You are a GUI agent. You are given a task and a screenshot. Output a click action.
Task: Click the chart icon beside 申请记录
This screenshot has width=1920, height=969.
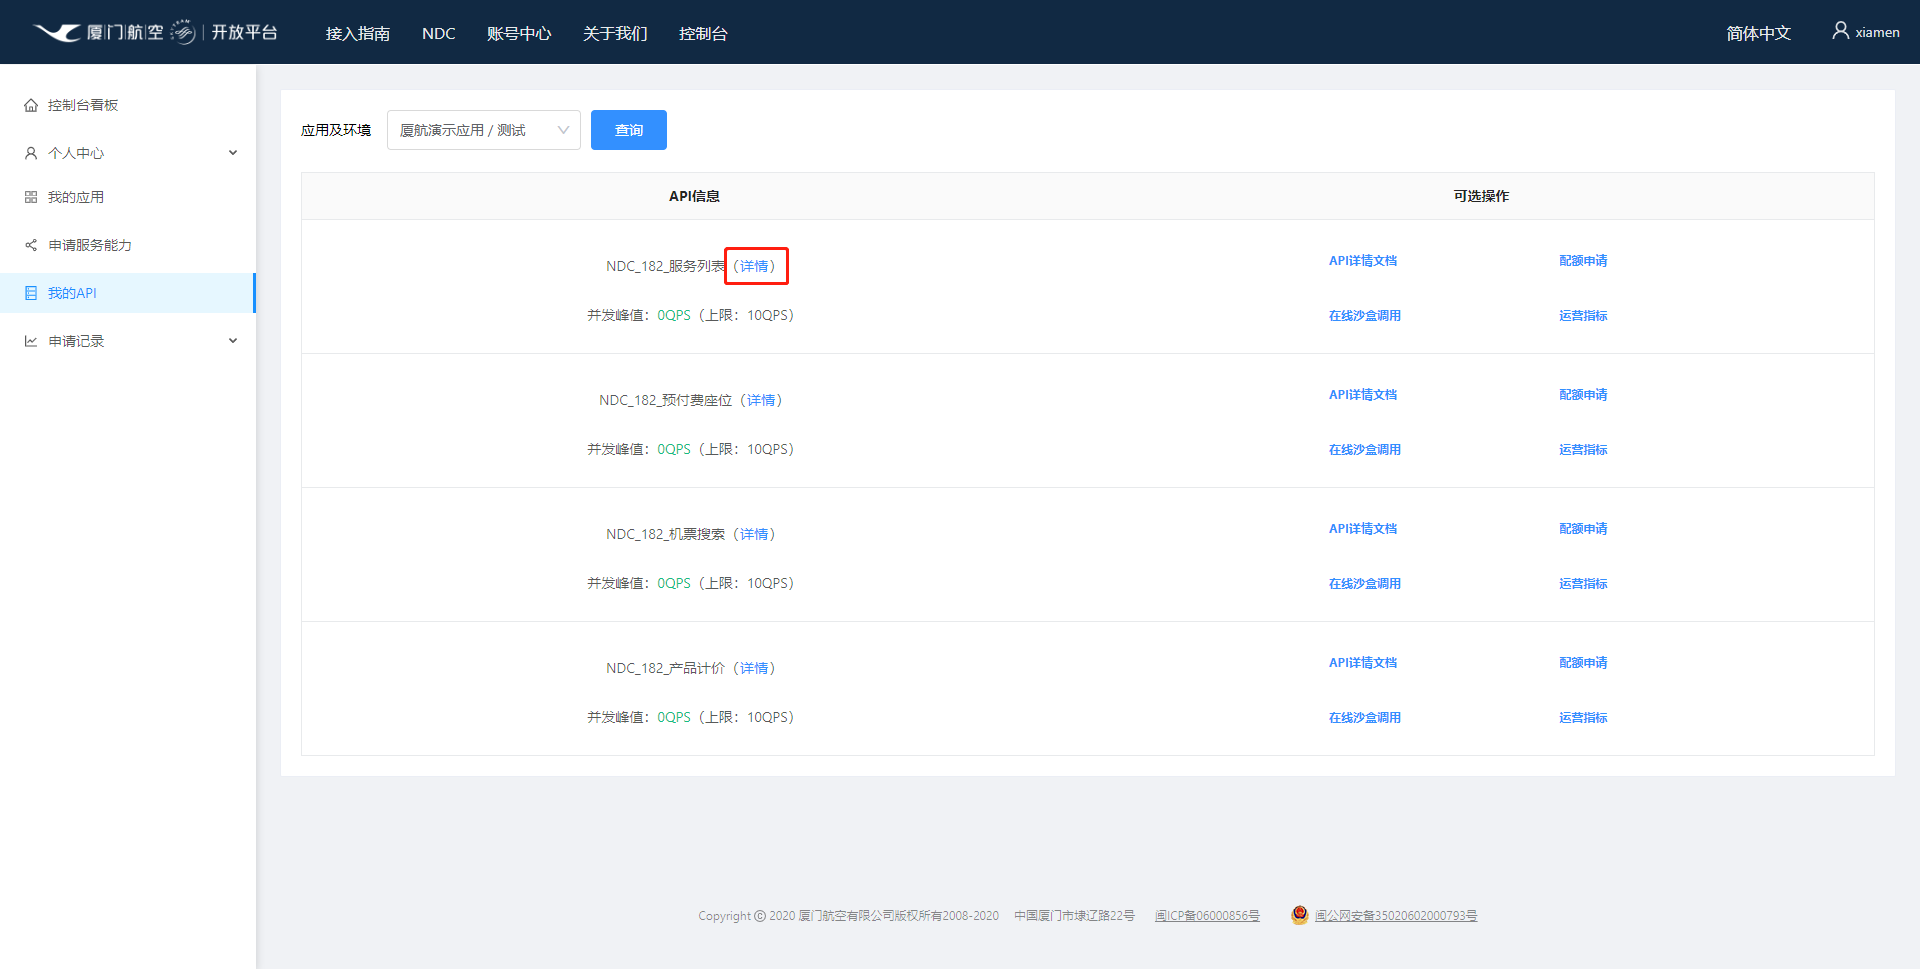click(31, 341)
